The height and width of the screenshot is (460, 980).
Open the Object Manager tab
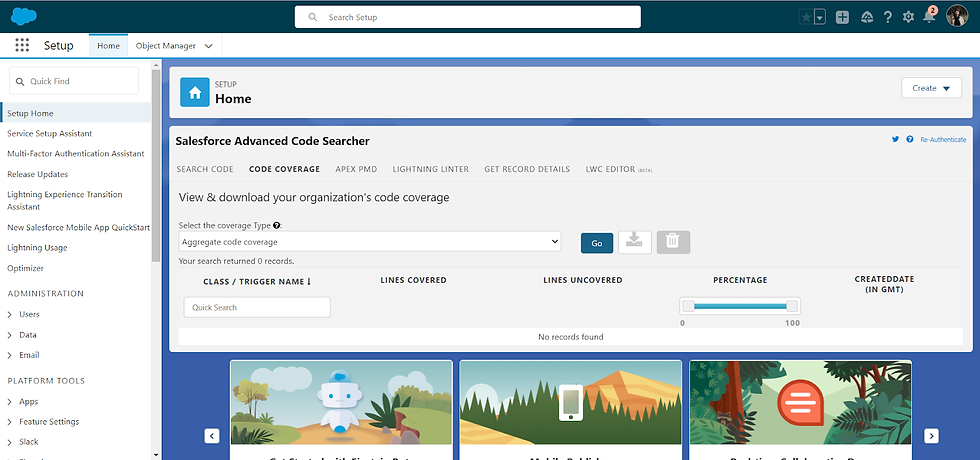[166, 46]
